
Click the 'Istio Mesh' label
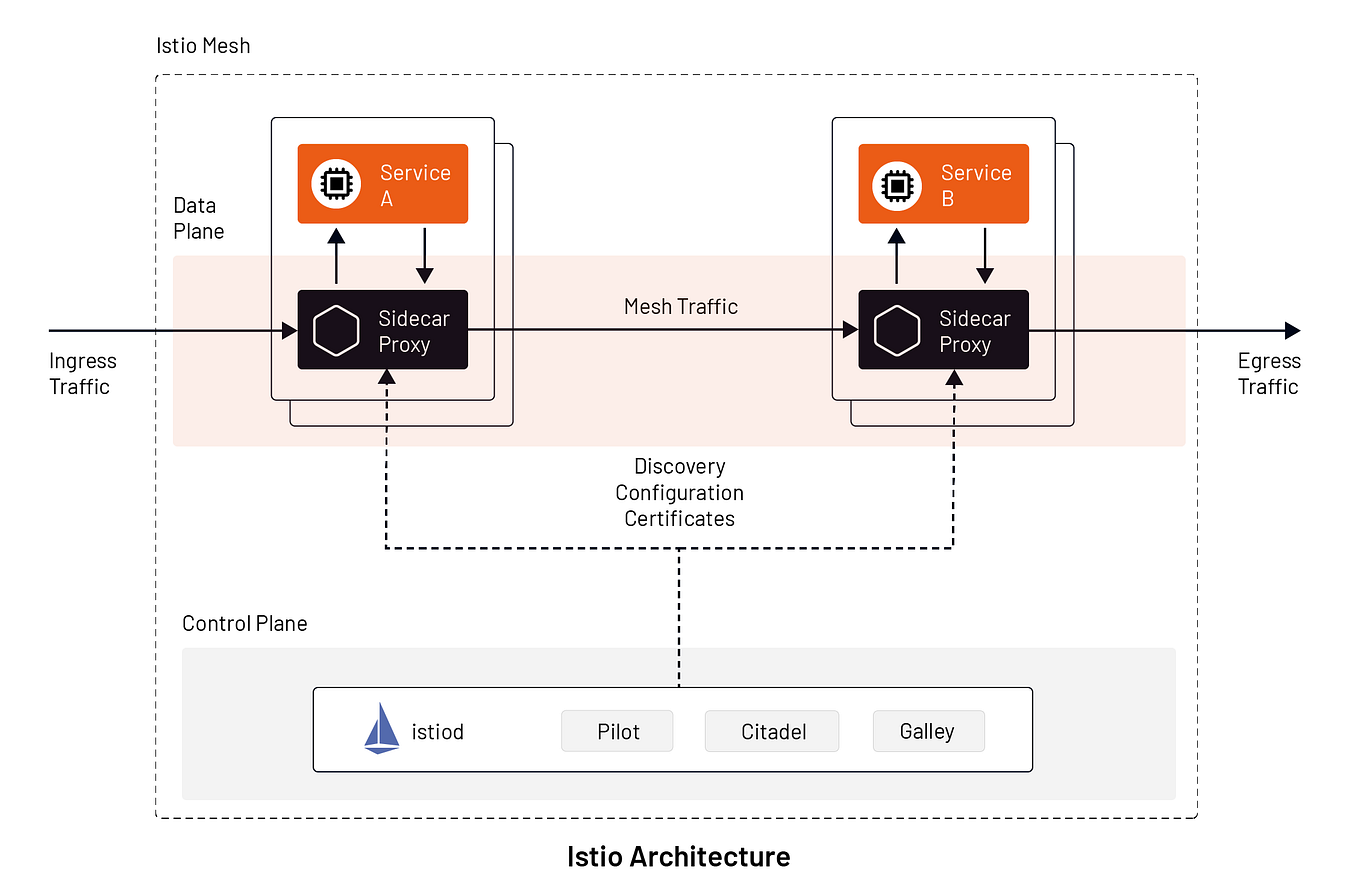203,46
